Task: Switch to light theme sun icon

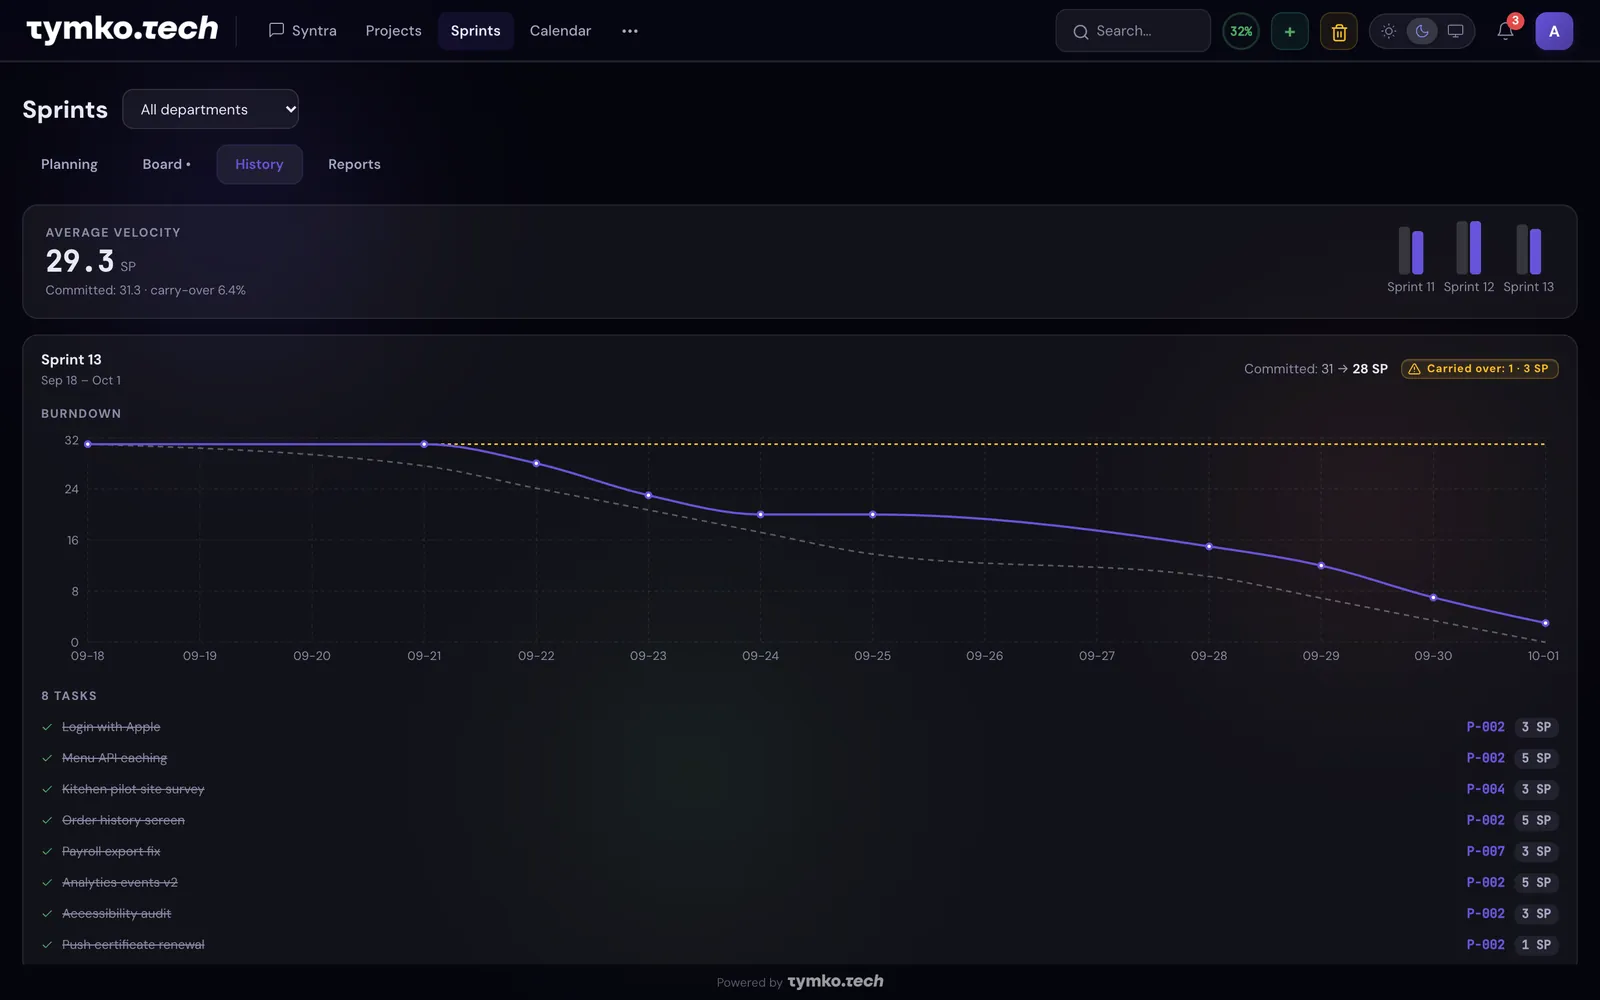Action: pos(1389,31)
